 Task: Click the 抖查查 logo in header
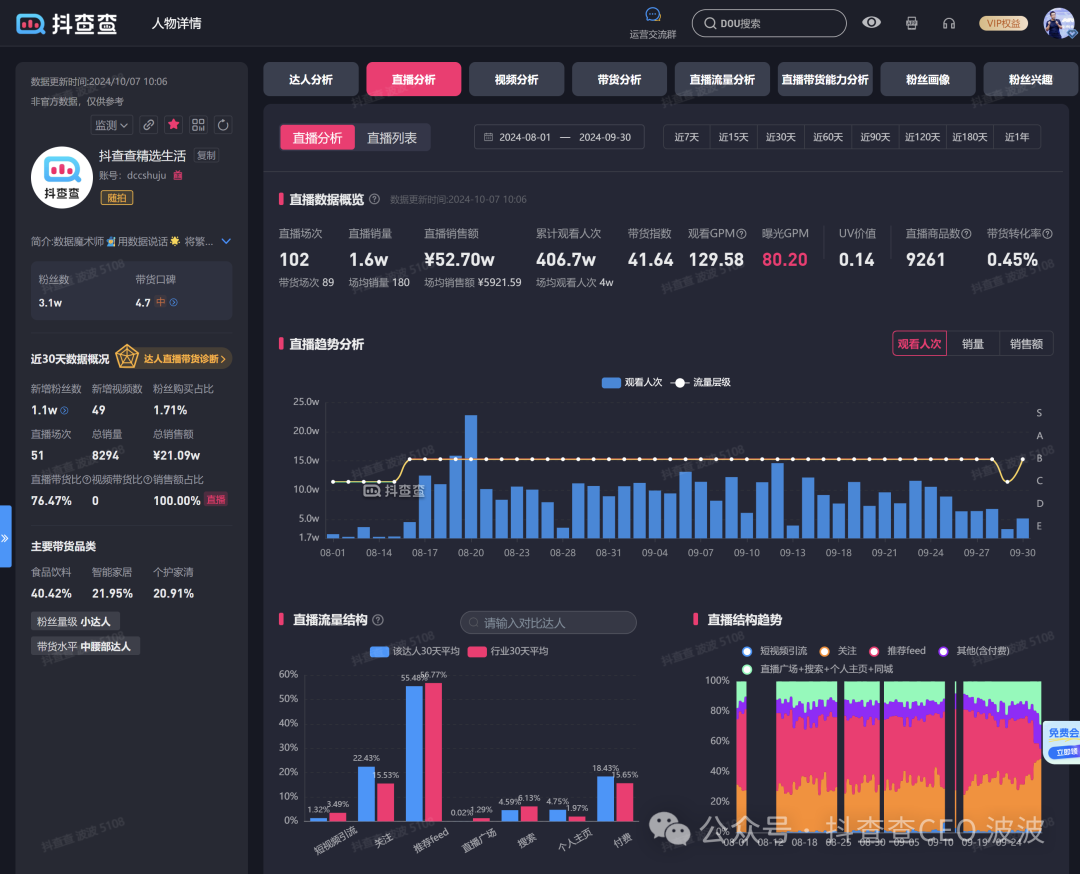pos(67,23)
